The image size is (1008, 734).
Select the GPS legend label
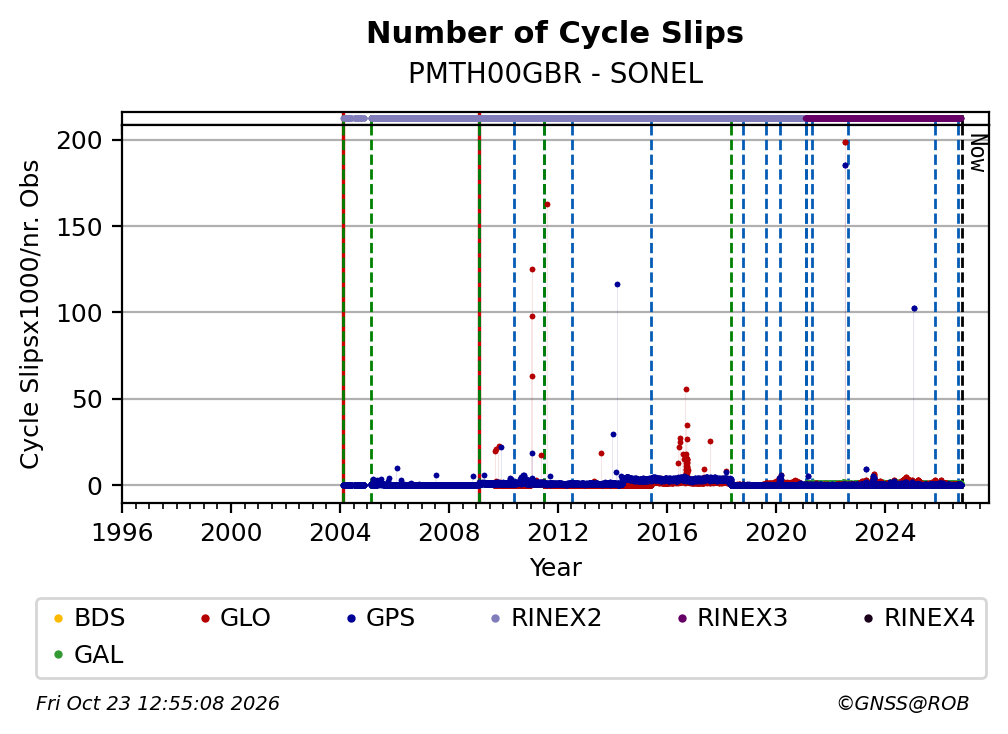pos(390,618)
